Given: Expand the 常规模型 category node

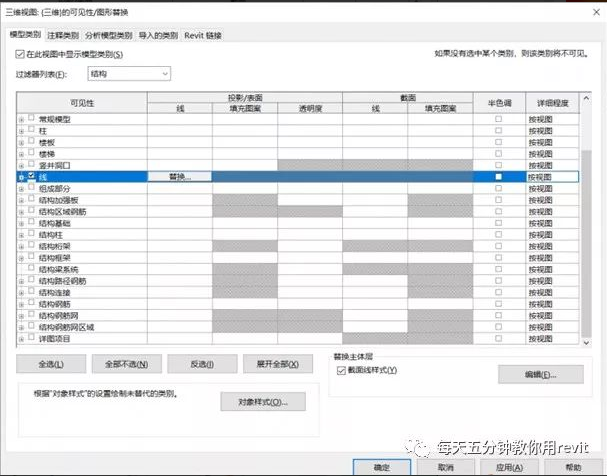Looking at the screenshot, I should (x=21, y=120).
